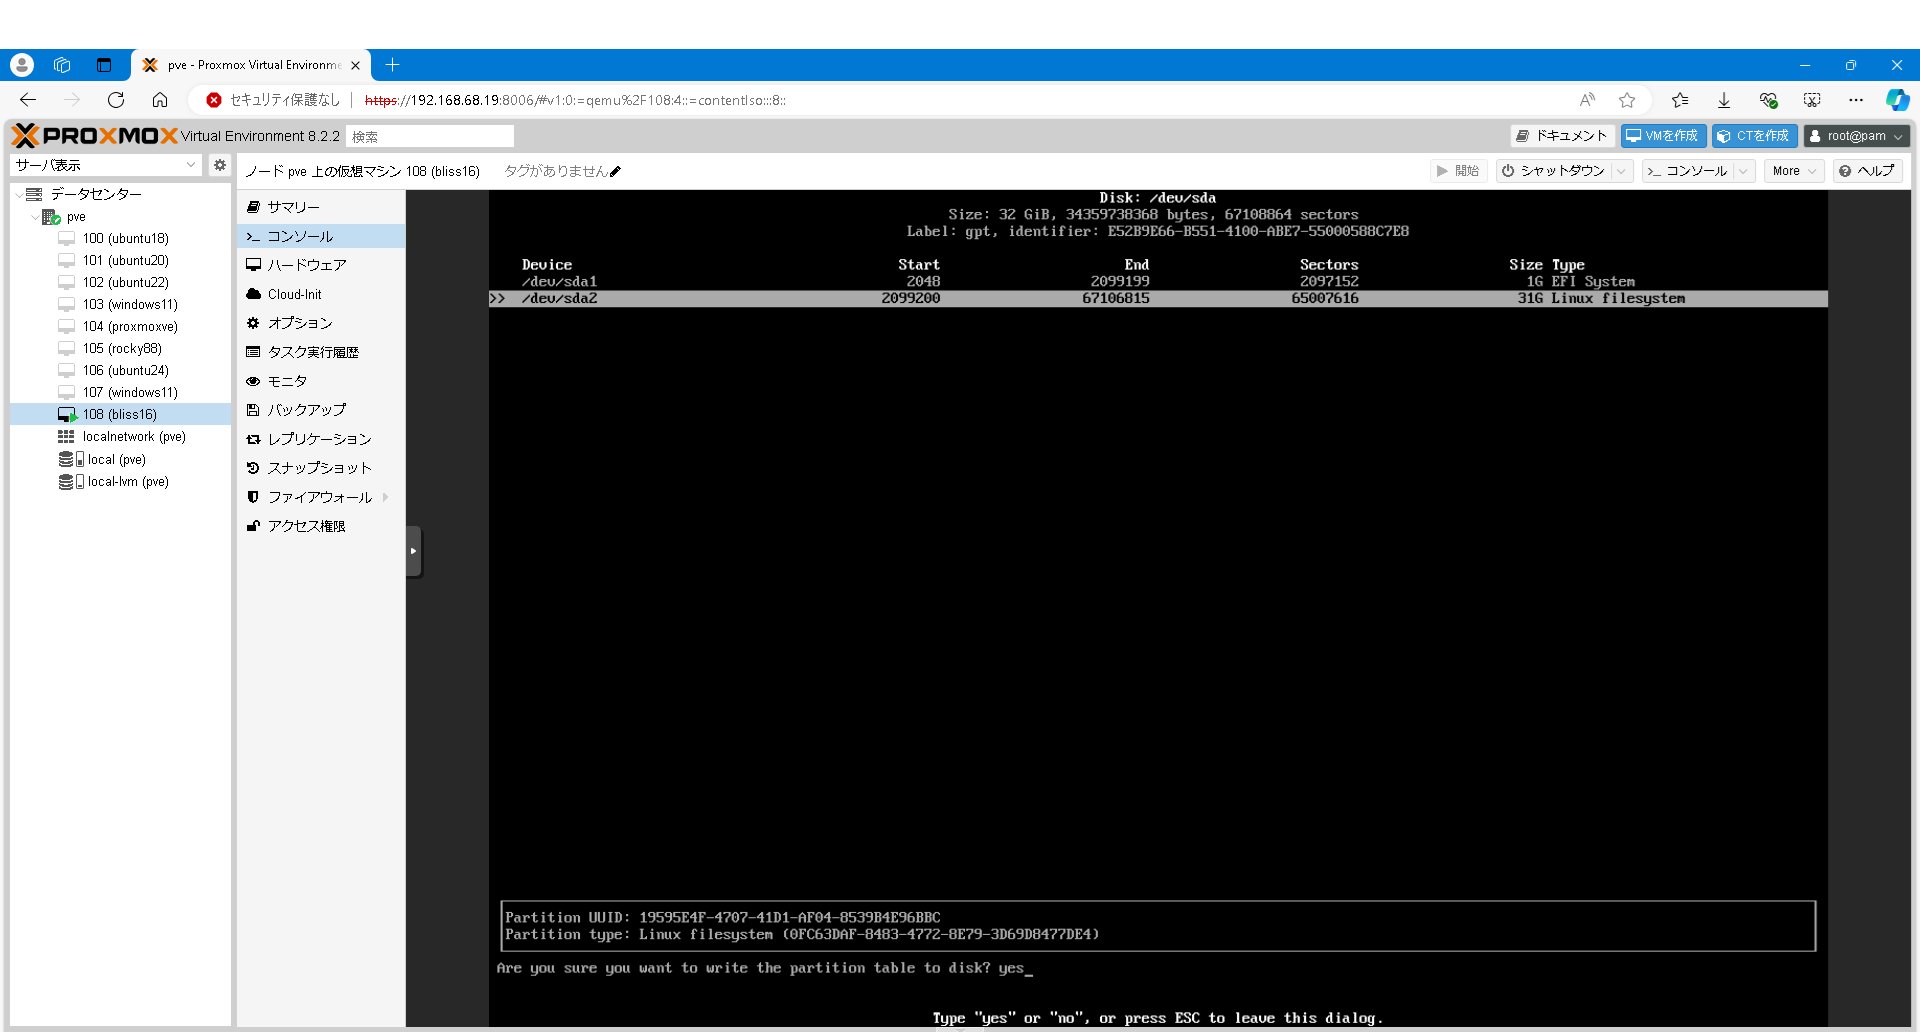Viewport: 1920px width, 1032px height.
Task: Collapse the pve node in tree
Action: (35, 216)
